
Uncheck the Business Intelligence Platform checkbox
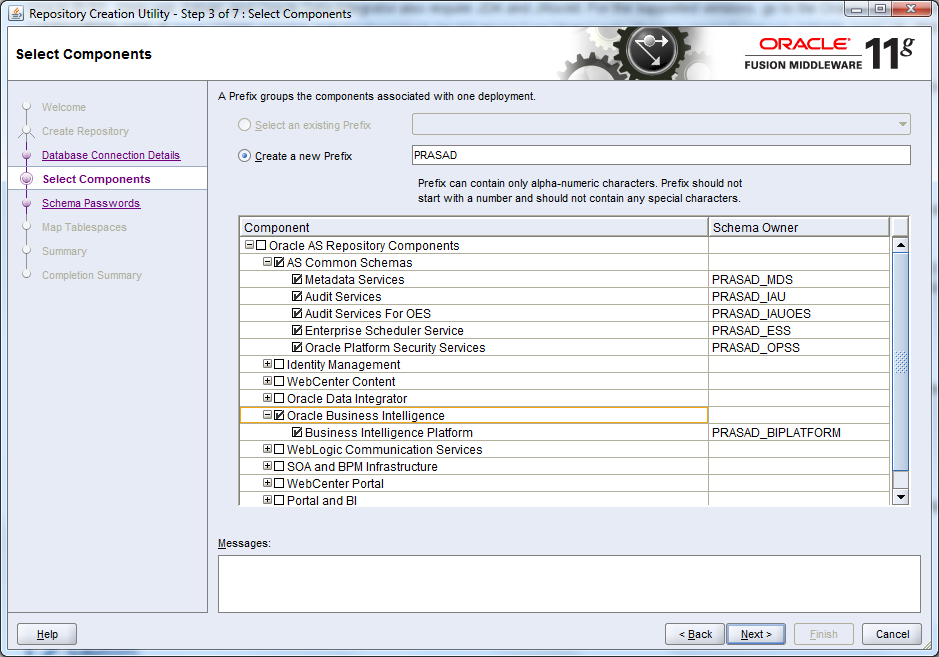[x=297, y=432]
